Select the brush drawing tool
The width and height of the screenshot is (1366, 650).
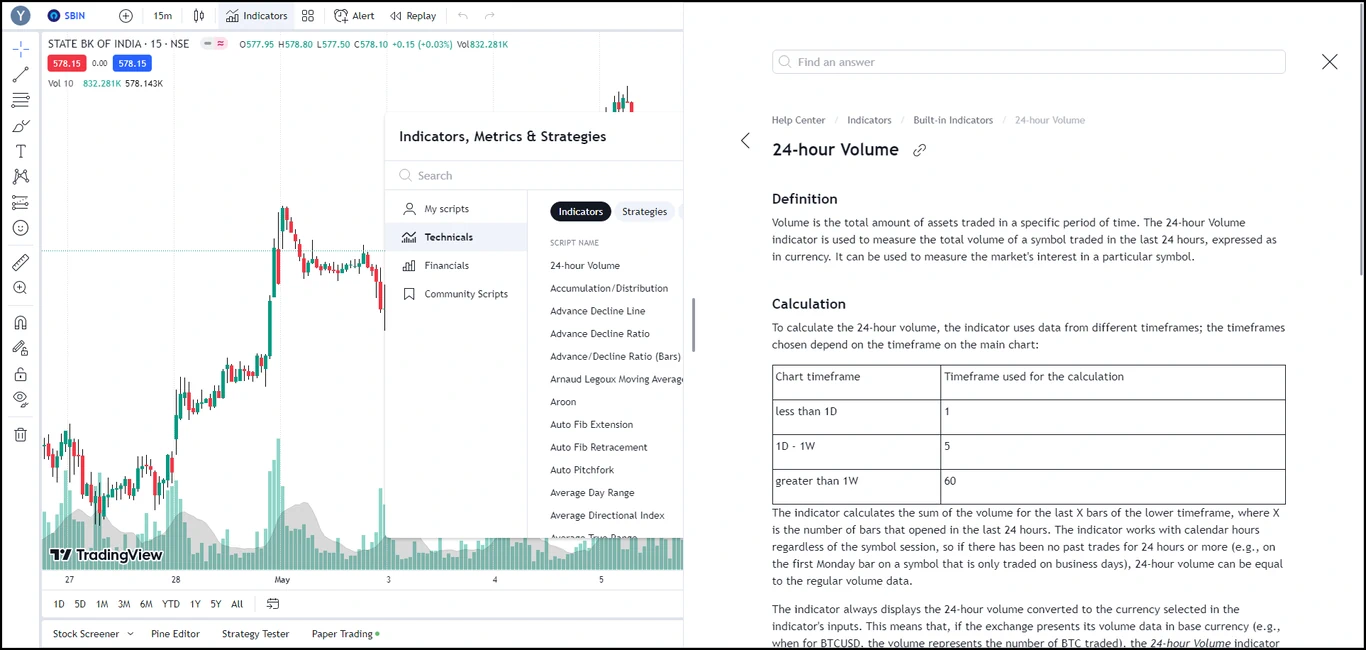click(21, 126)
